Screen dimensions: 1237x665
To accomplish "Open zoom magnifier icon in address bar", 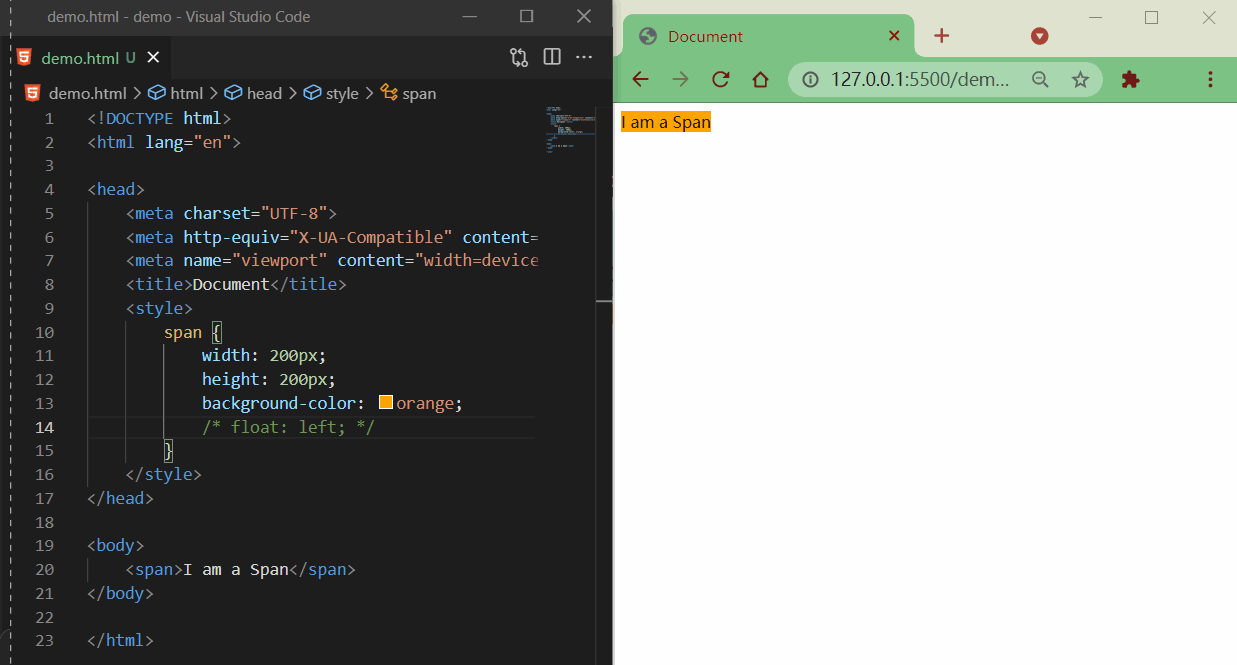I will pos(1040,79).
